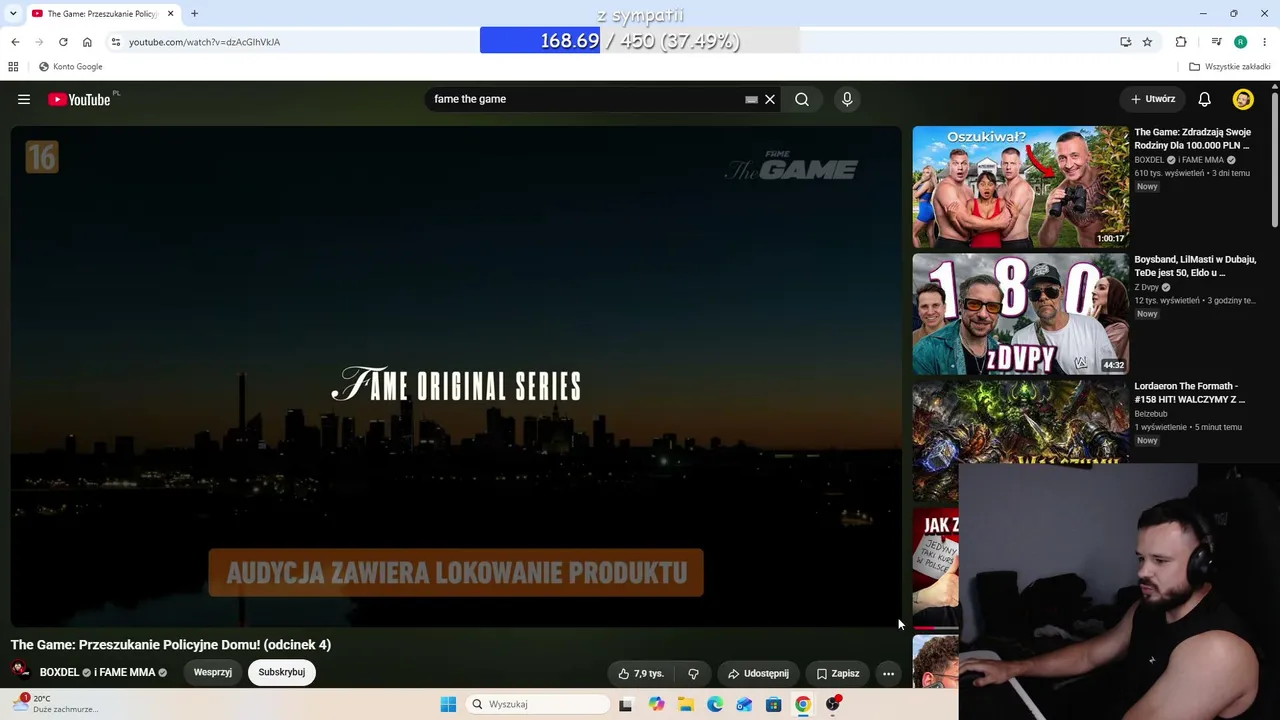1280x720 pixels.
Task: Click the YouTube page scrollbar thumb
Action: pos(1275,160)
